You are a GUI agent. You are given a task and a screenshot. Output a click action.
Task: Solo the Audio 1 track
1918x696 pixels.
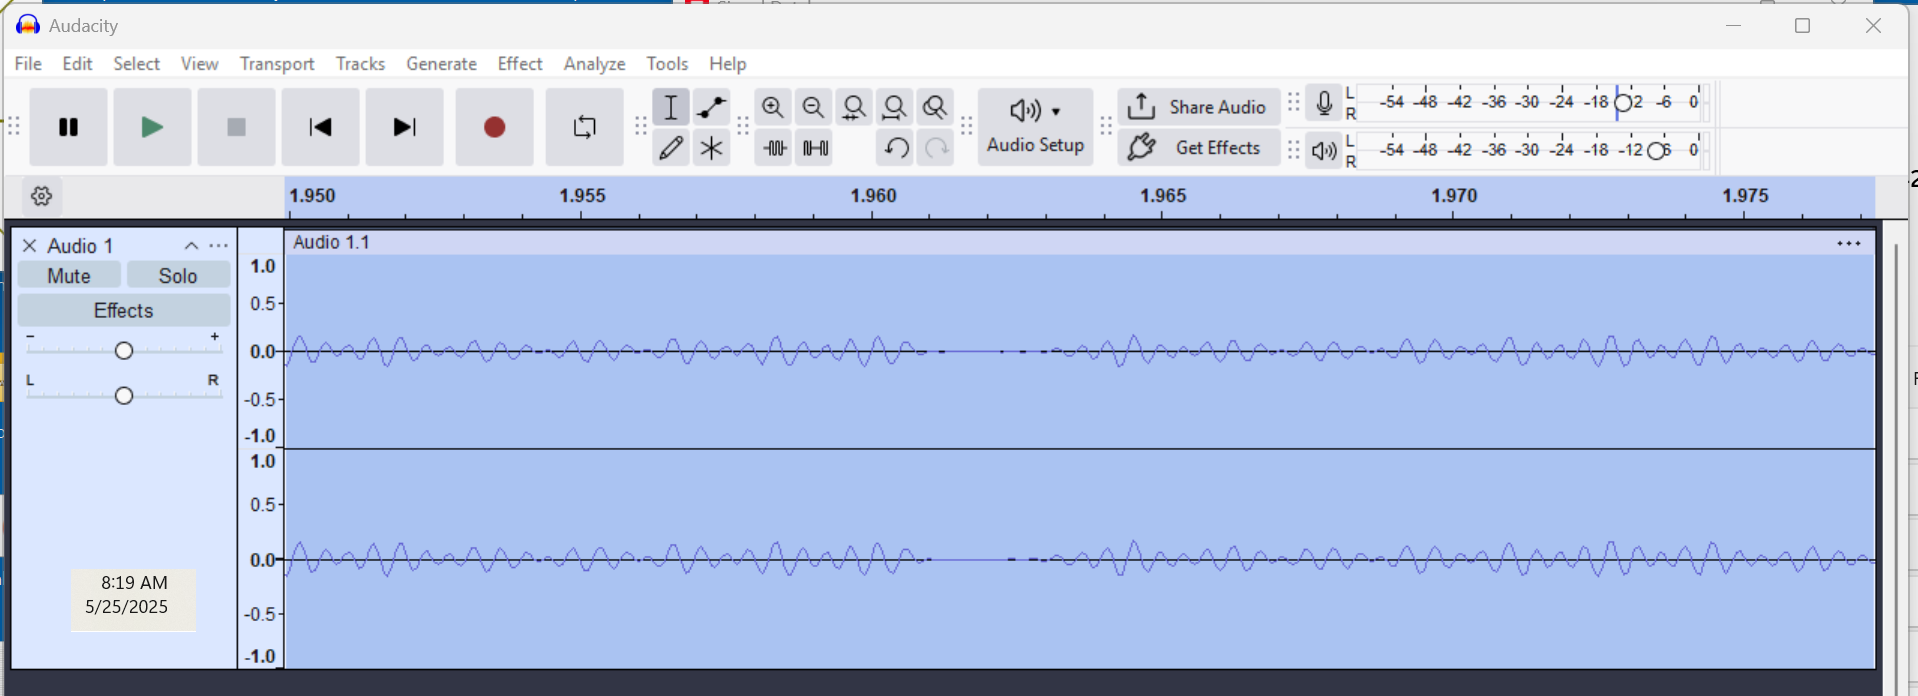(x=178, y=276)
